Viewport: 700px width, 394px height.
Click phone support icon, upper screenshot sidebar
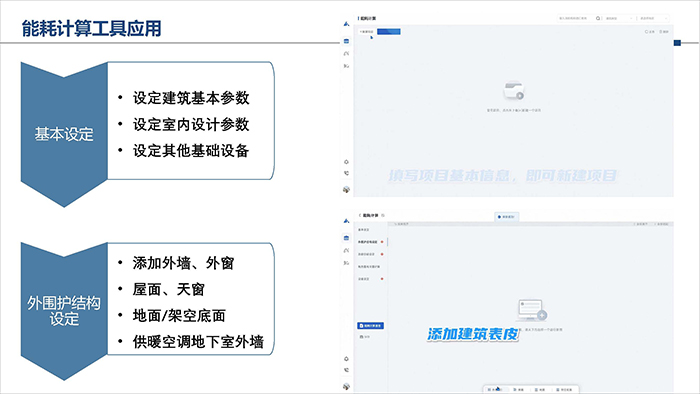(346, 173)
